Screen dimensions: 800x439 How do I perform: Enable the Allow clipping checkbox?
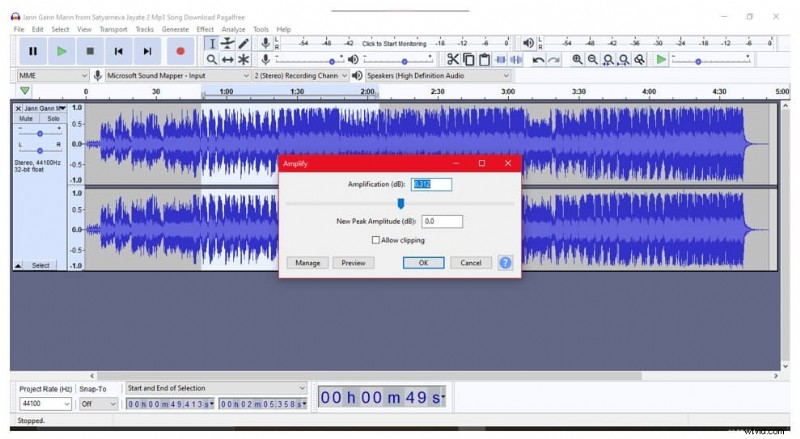pyautogui.click(x=376, y=240)
